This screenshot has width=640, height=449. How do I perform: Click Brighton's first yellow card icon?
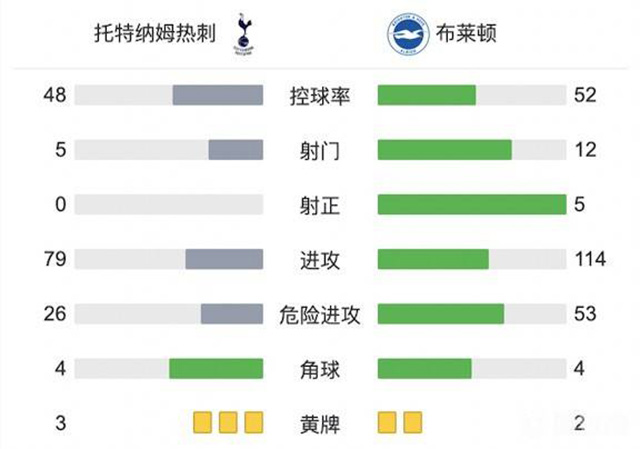tap(387, 422)
